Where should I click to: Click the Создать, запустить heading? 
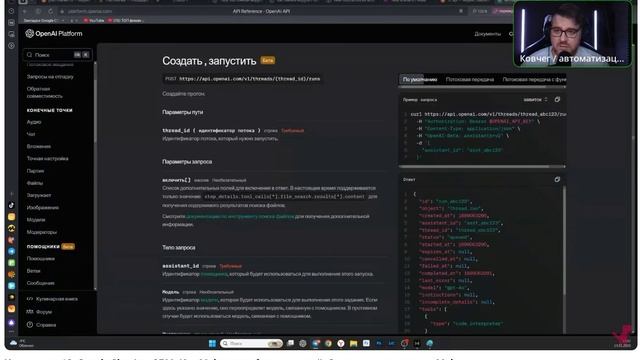click(x=209, y=61)
